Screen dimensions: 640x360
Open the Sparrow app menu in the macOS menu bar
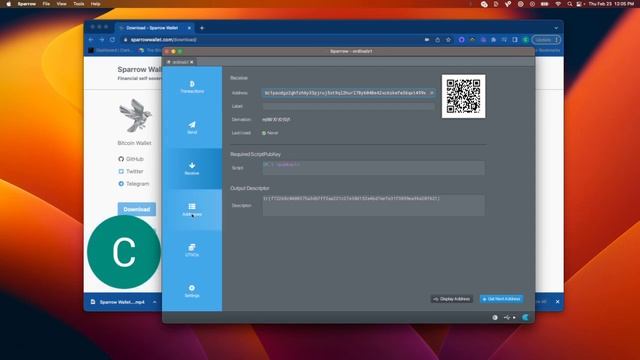[x=27, y=4]
